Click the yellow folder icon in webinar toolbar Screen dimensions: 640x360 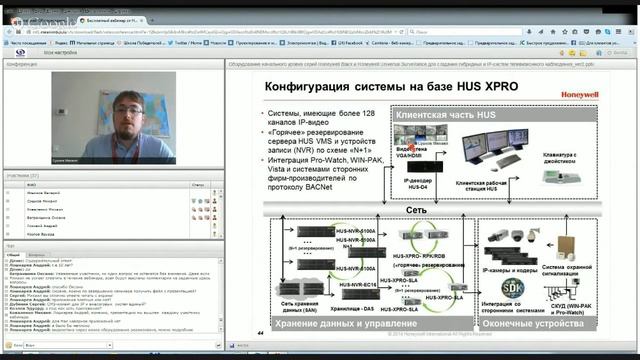point(583,53)
